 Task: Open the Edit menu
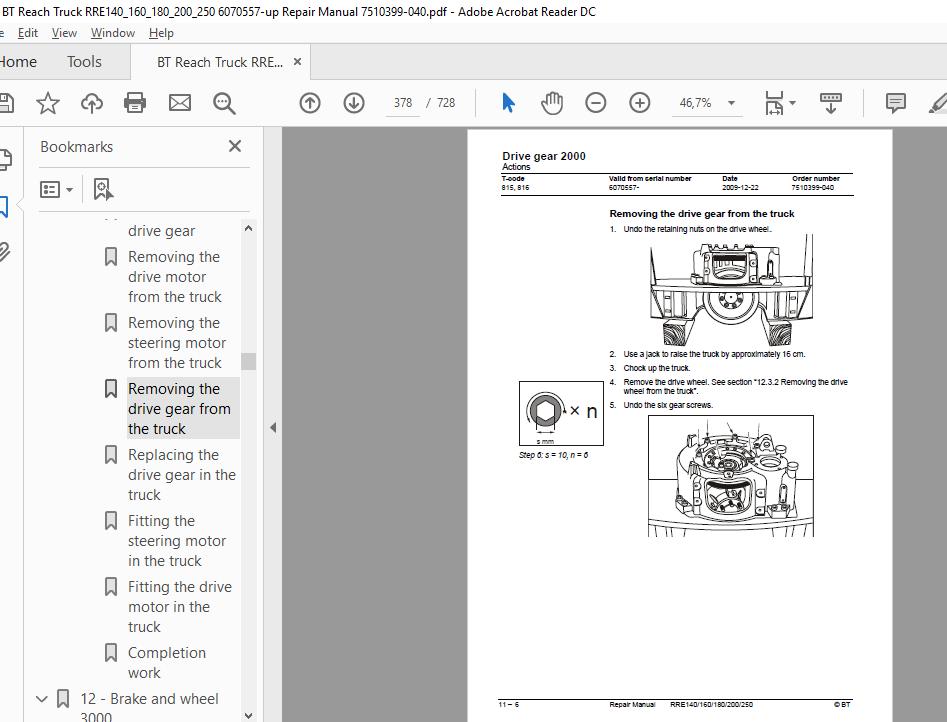pyautogui.click(x=28, y=33)
